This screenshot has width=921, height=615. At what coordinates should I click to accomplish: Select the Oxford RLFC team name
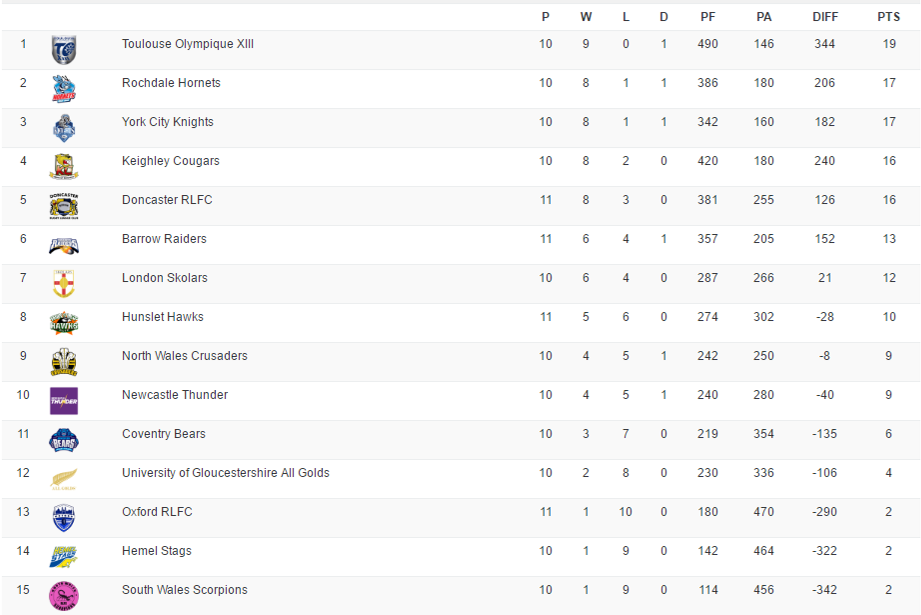tap(157, 512)
